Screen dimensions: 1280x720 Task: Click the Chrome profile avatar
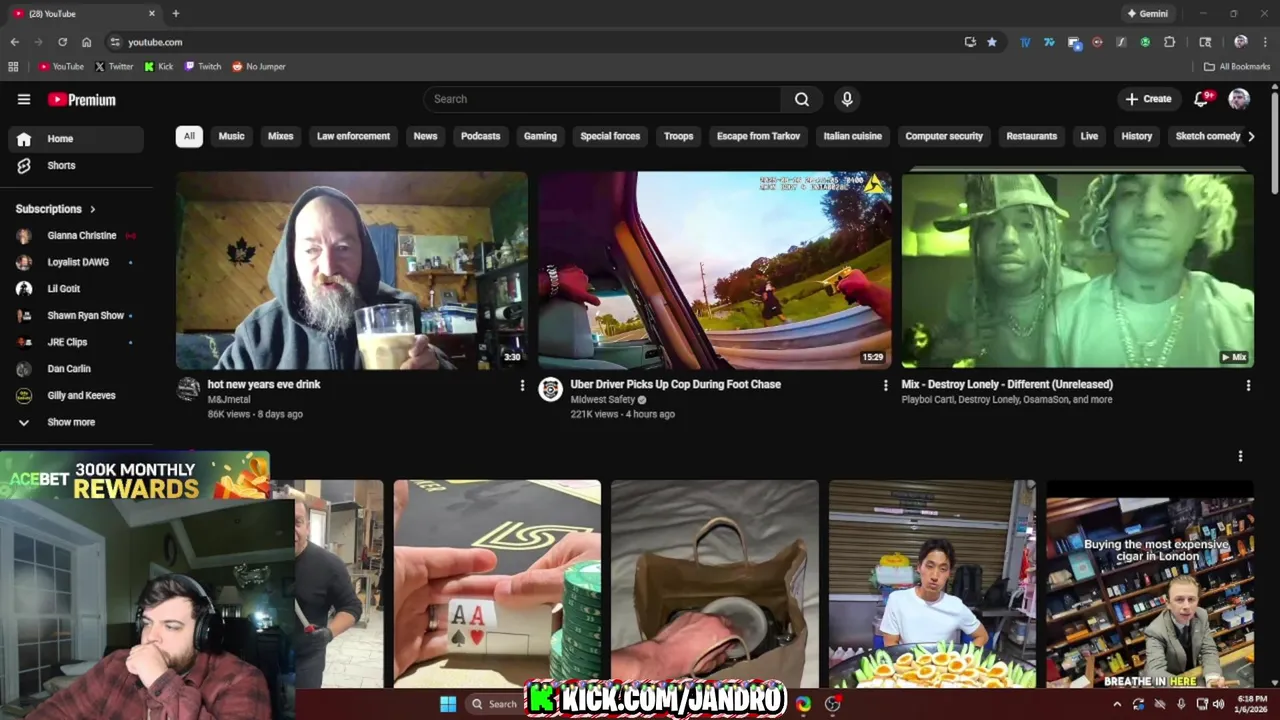pyautogui.click(x=1241, y=42)
